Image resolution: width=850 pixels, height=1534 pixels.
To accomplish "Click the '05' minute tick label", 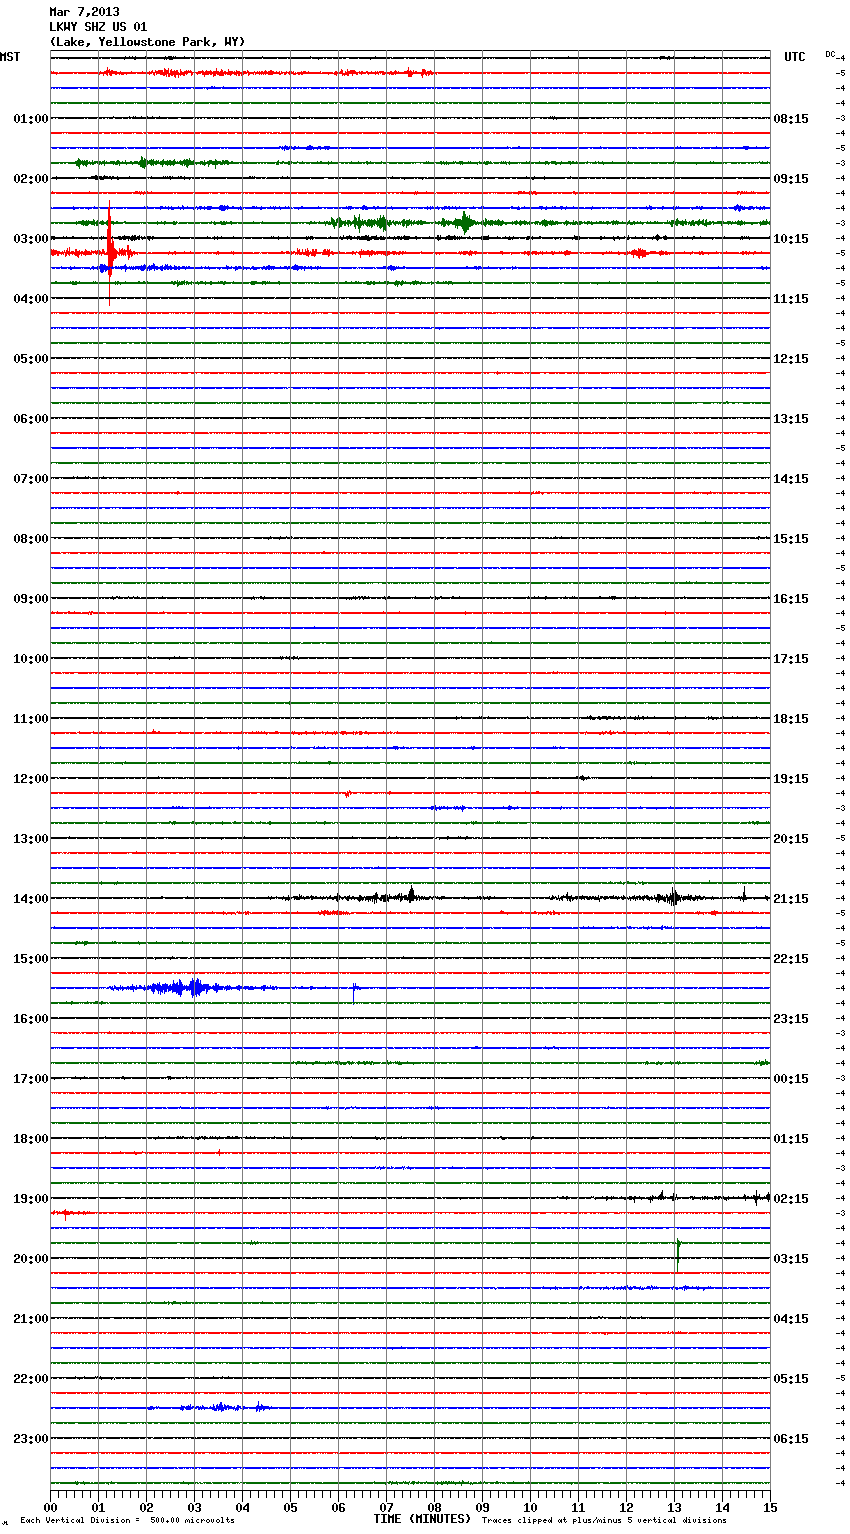I will 290,1508.
